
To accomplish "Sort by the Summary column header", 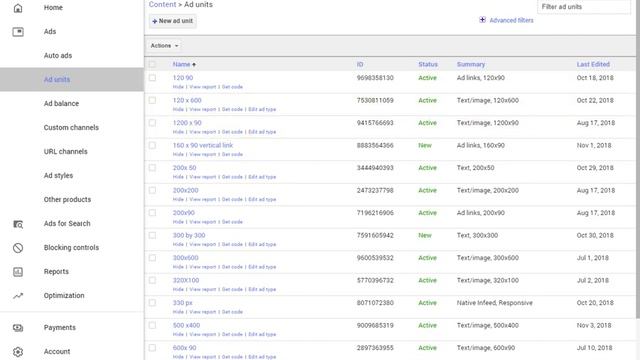I will [x=471, y=64].
